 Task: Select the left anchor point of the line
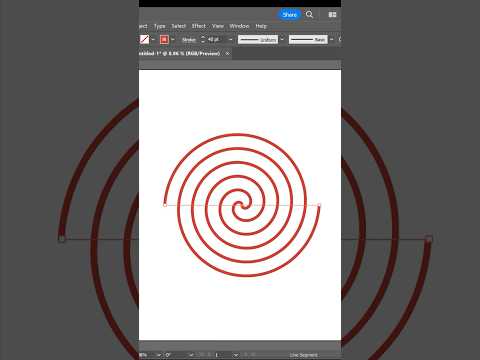165,205
